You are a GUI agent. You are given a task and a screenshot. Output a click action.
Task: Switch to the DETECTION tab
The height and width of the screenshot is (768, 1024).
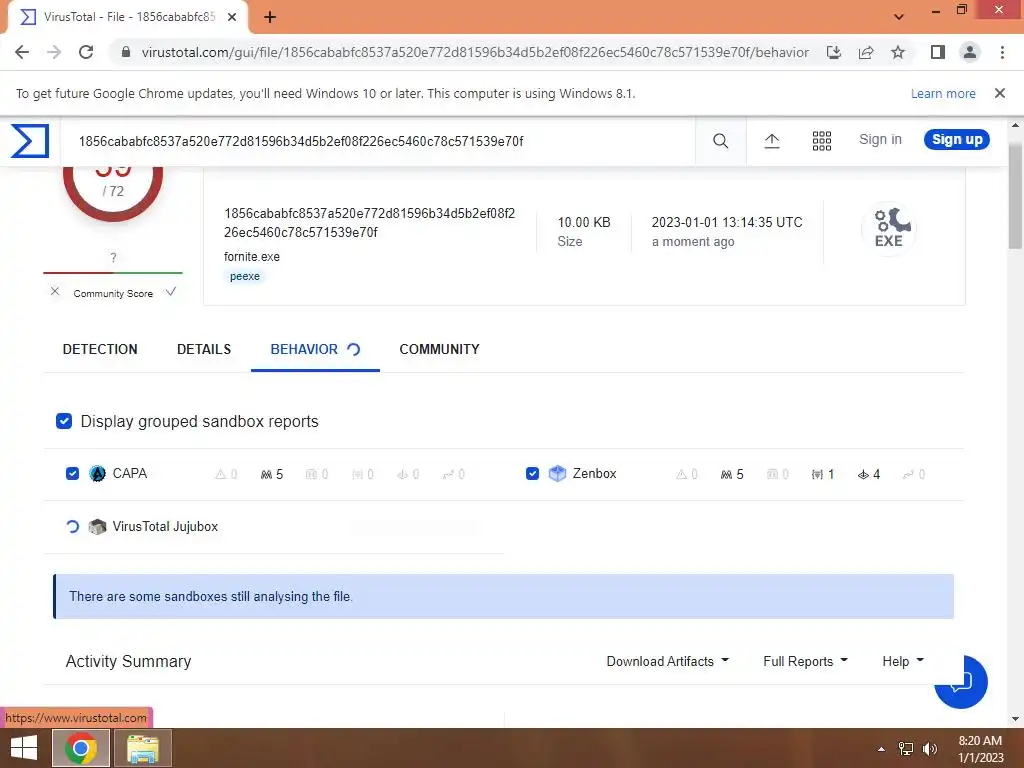(100, 349)
